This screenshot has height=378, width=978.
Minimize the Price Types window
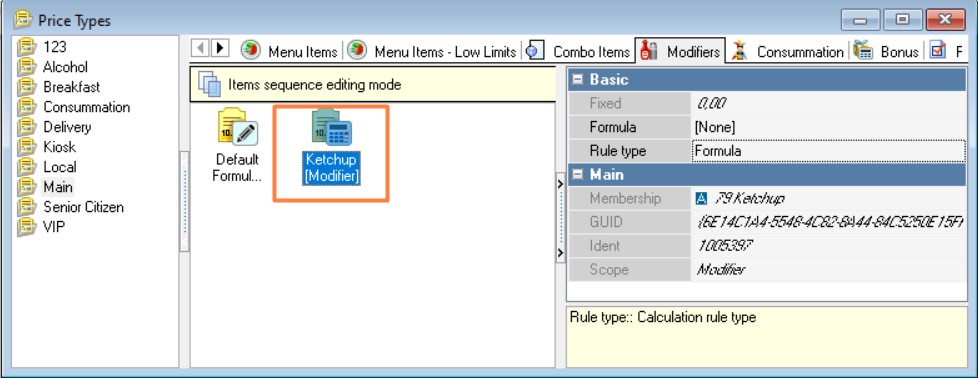[861, 20]
